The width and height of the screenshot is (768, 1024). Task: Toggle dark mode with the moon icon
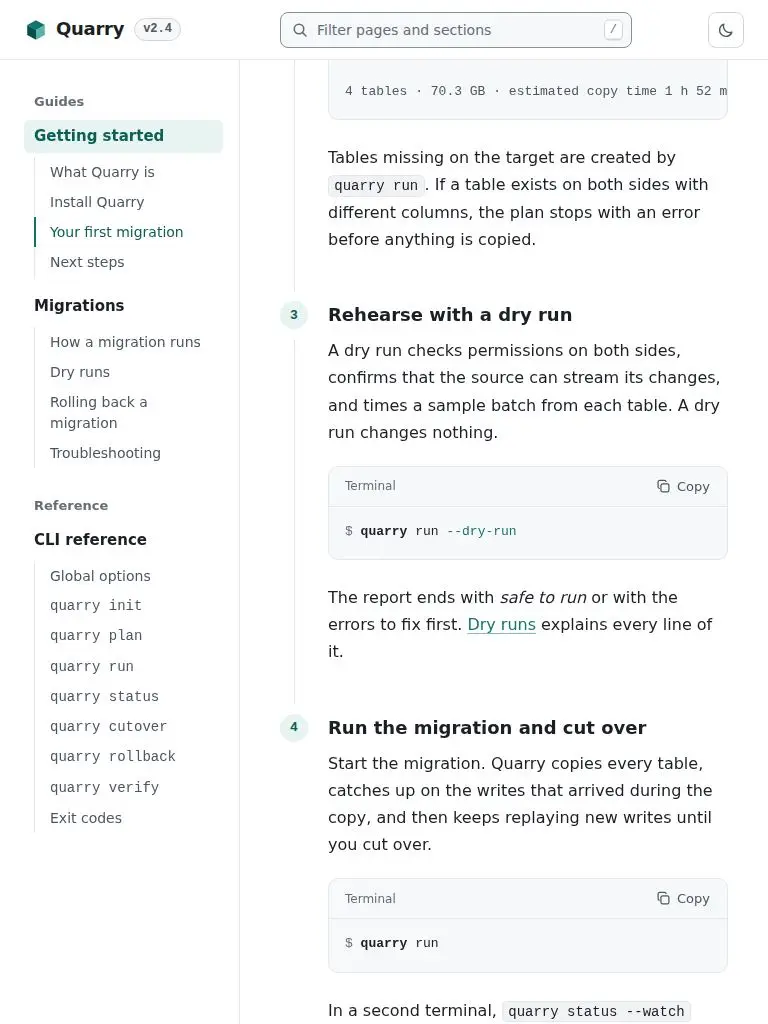tap(726, 30)
